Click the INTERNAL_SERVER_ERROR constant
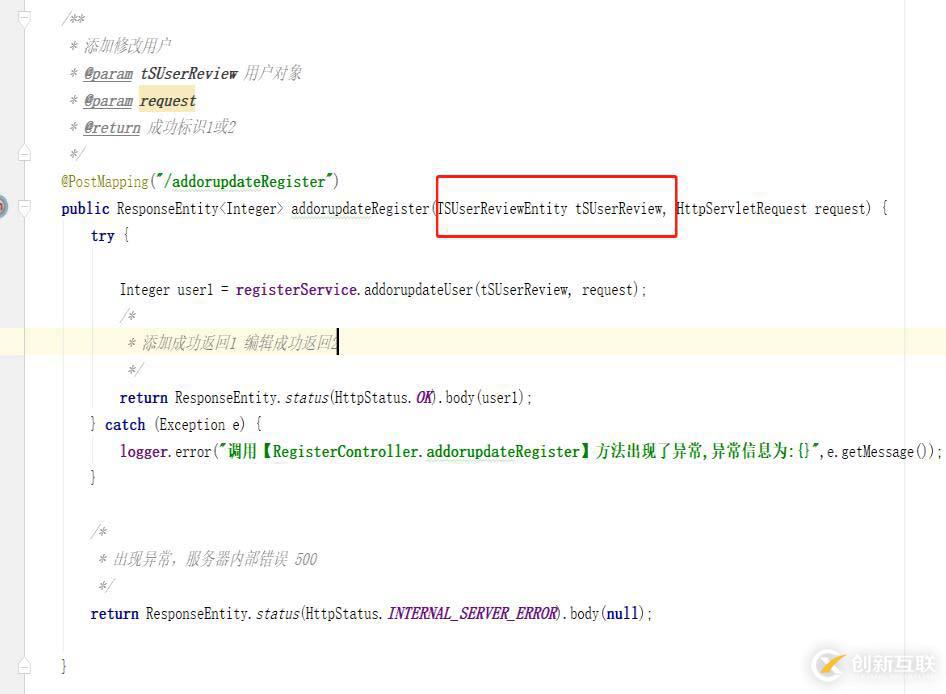The width and height of the screenshot is (946, 694). click(x=472, y=613)
